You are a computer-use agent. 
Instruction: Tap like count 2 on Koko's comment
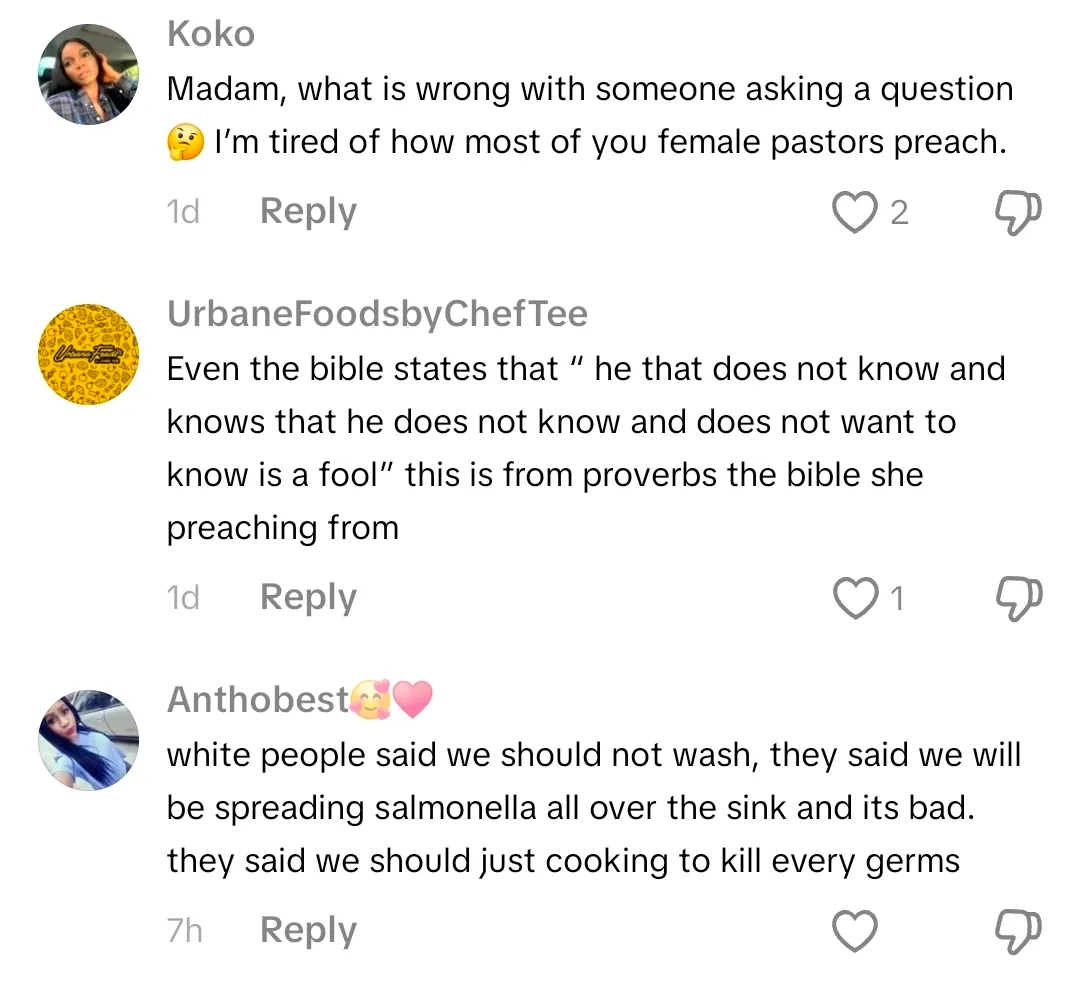[x=899, y=213]
